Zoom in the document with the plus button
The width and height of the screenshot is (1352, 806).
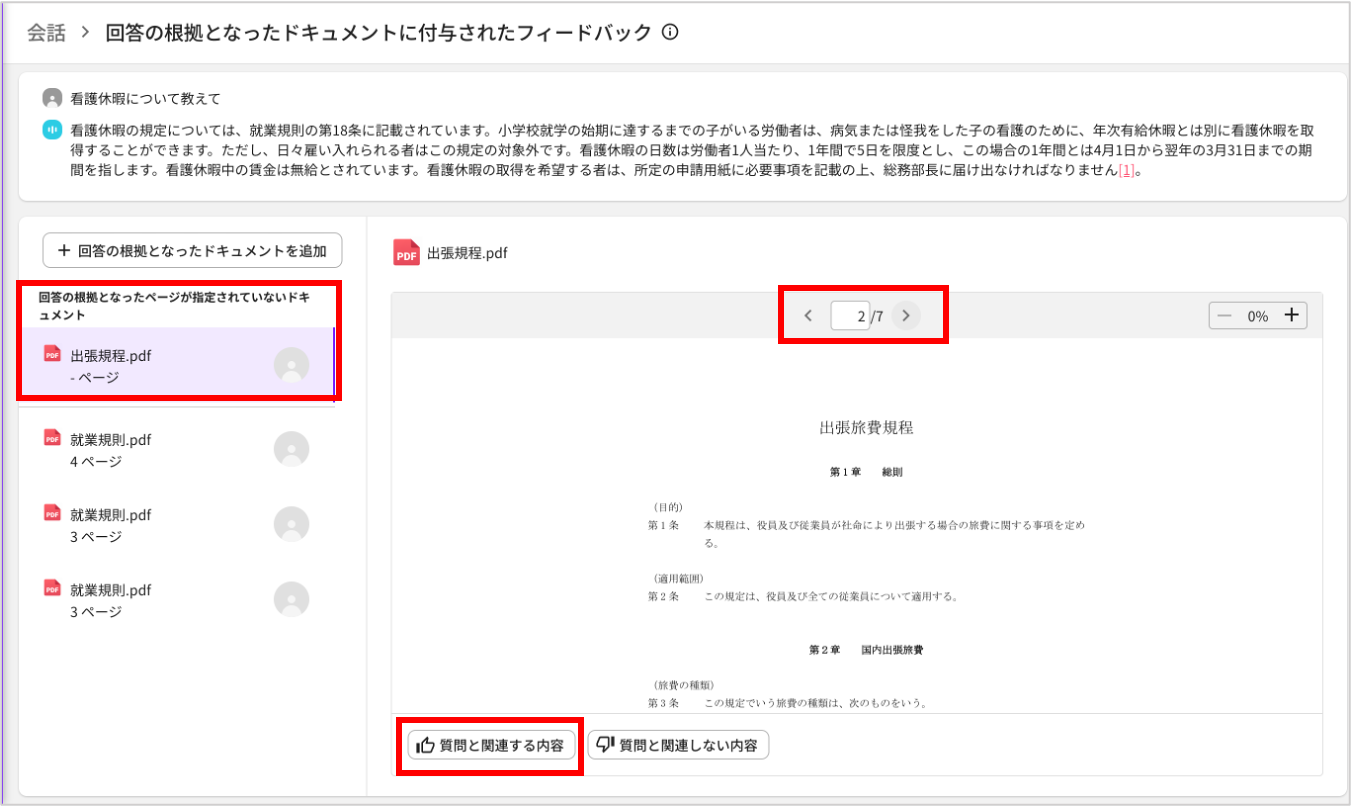(x=1291, y=315)
